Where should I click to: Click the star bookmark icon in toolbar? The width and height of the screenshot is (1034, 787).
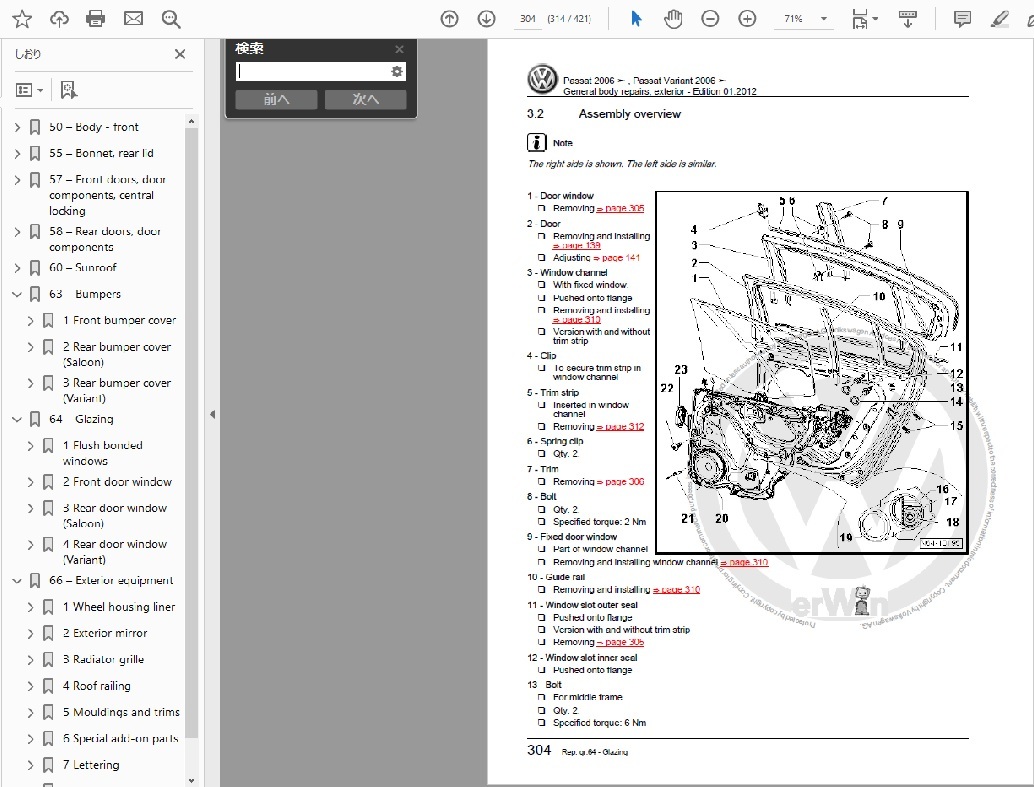click(22, 19)
